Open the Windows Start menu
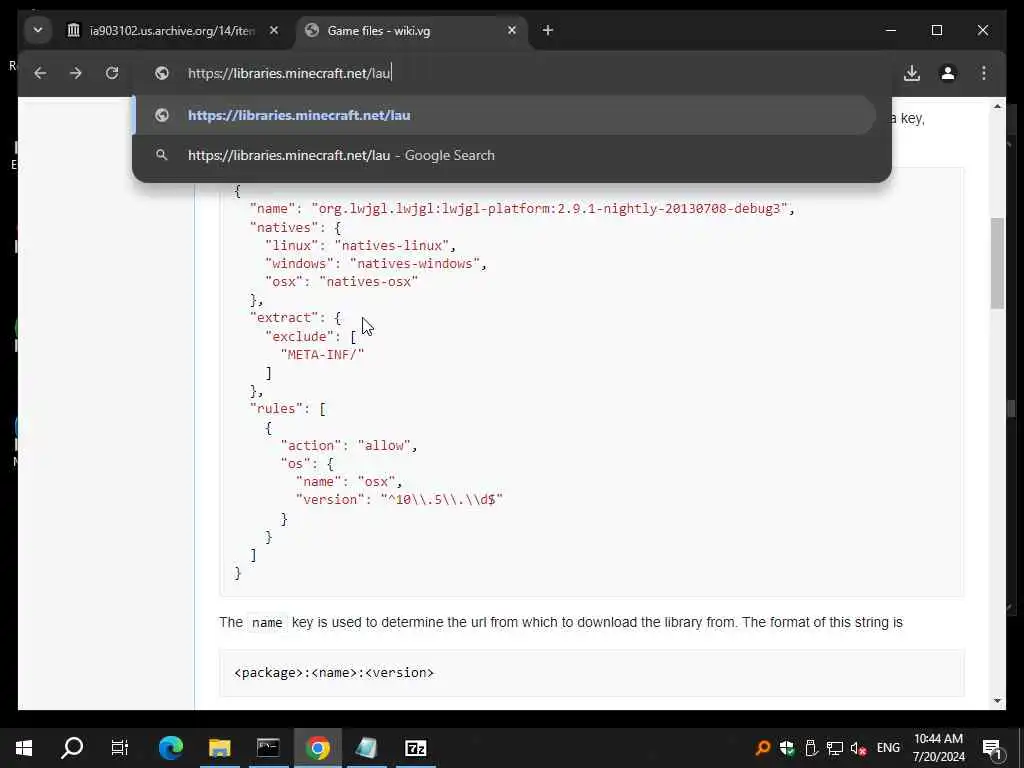This screenshot has width=1024, height=768. (24, 748)
